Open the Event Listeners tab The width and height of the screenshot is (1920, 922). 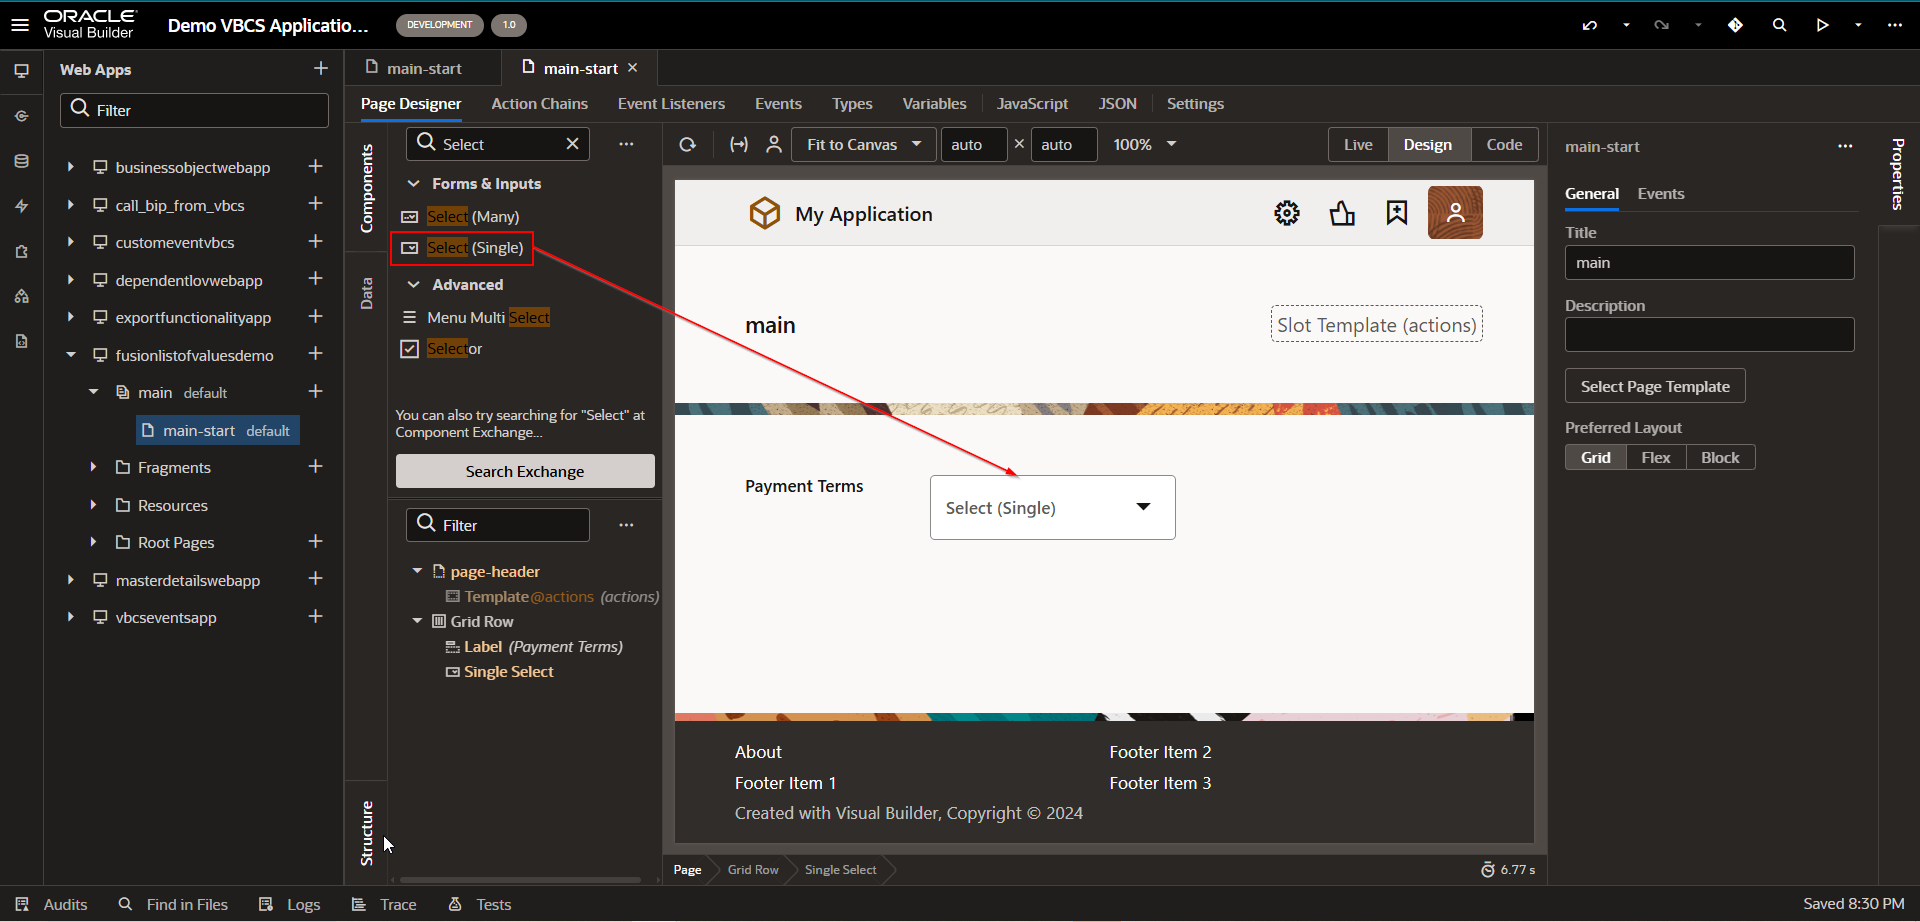coord(671,104)
